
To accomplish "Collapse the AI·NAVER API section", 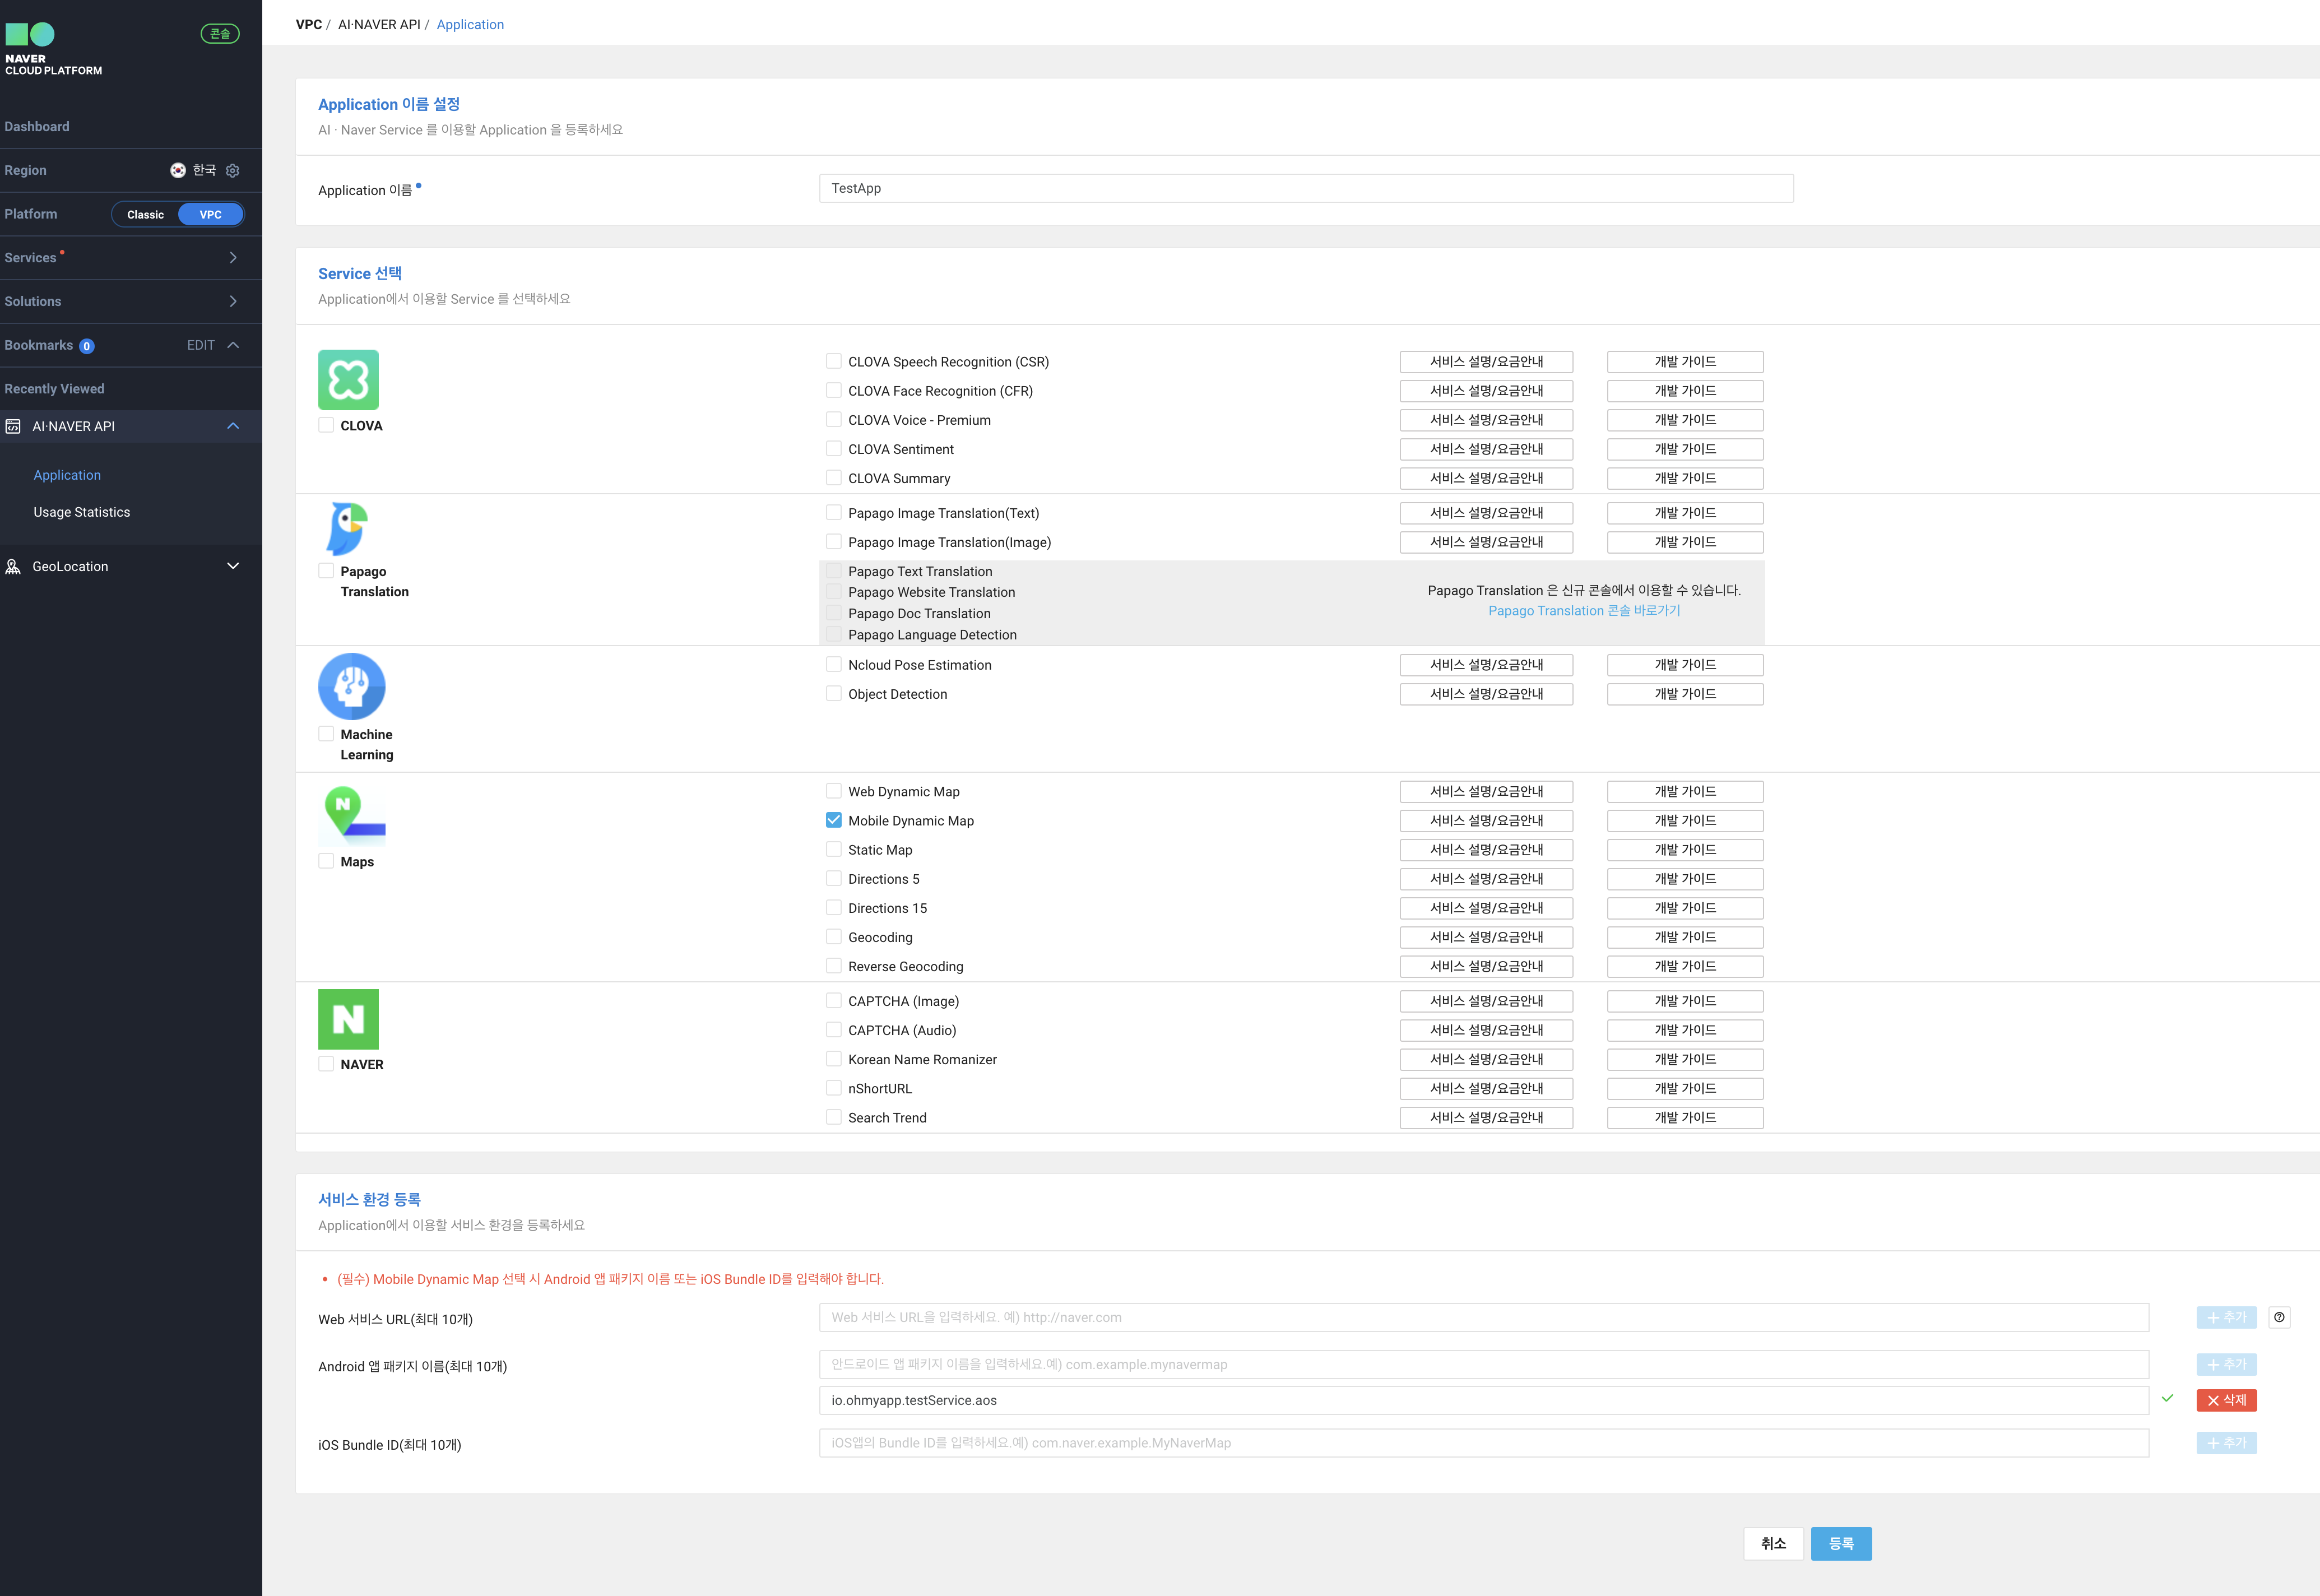I will [233, 426].
